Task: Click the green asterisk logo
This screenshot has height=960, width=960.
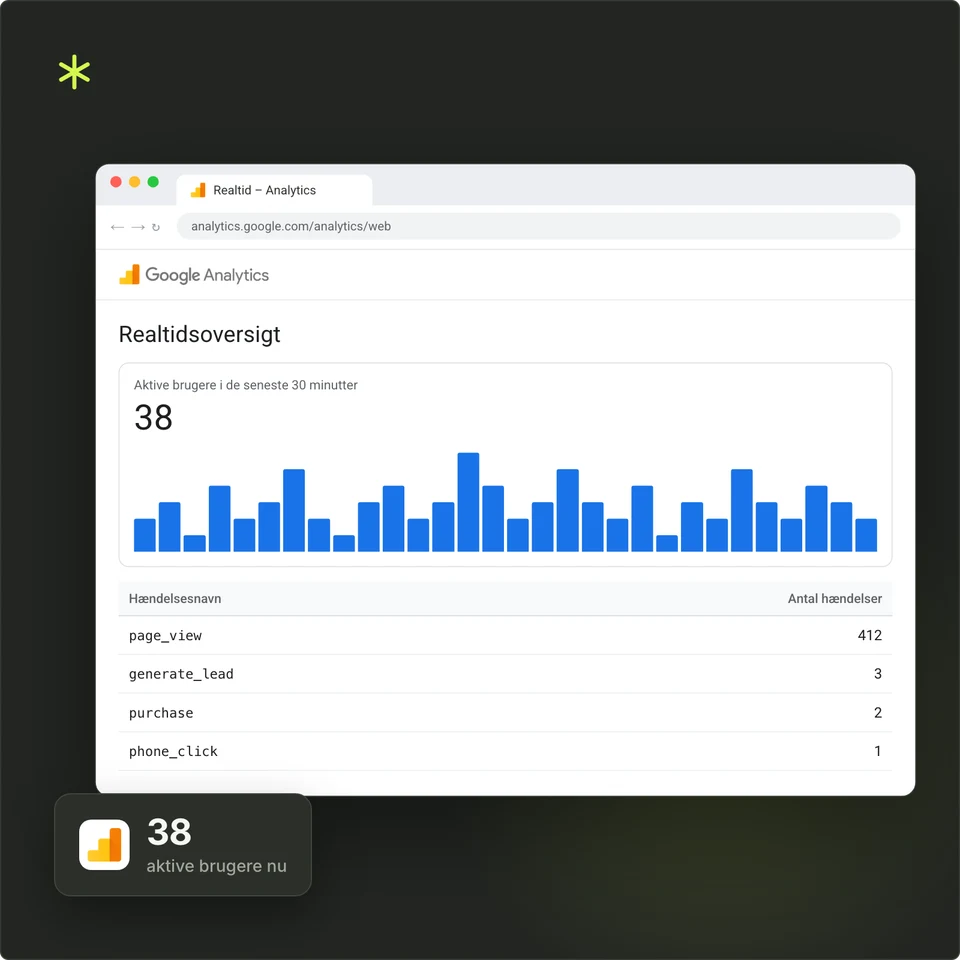Action: click(74, 72)
